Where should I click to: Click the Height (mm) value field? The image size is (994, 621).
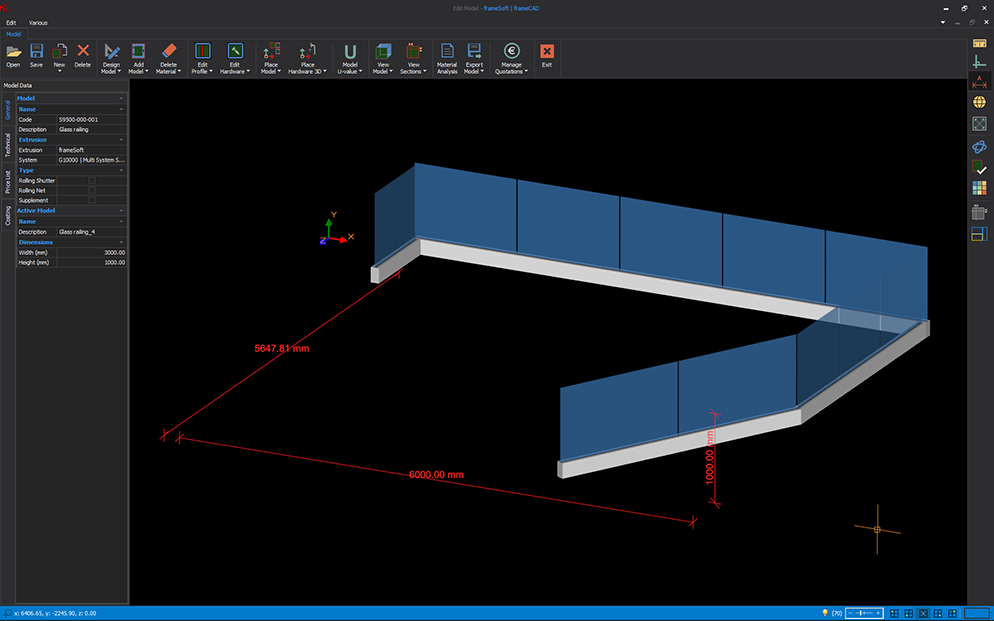[x=92, y=262]
